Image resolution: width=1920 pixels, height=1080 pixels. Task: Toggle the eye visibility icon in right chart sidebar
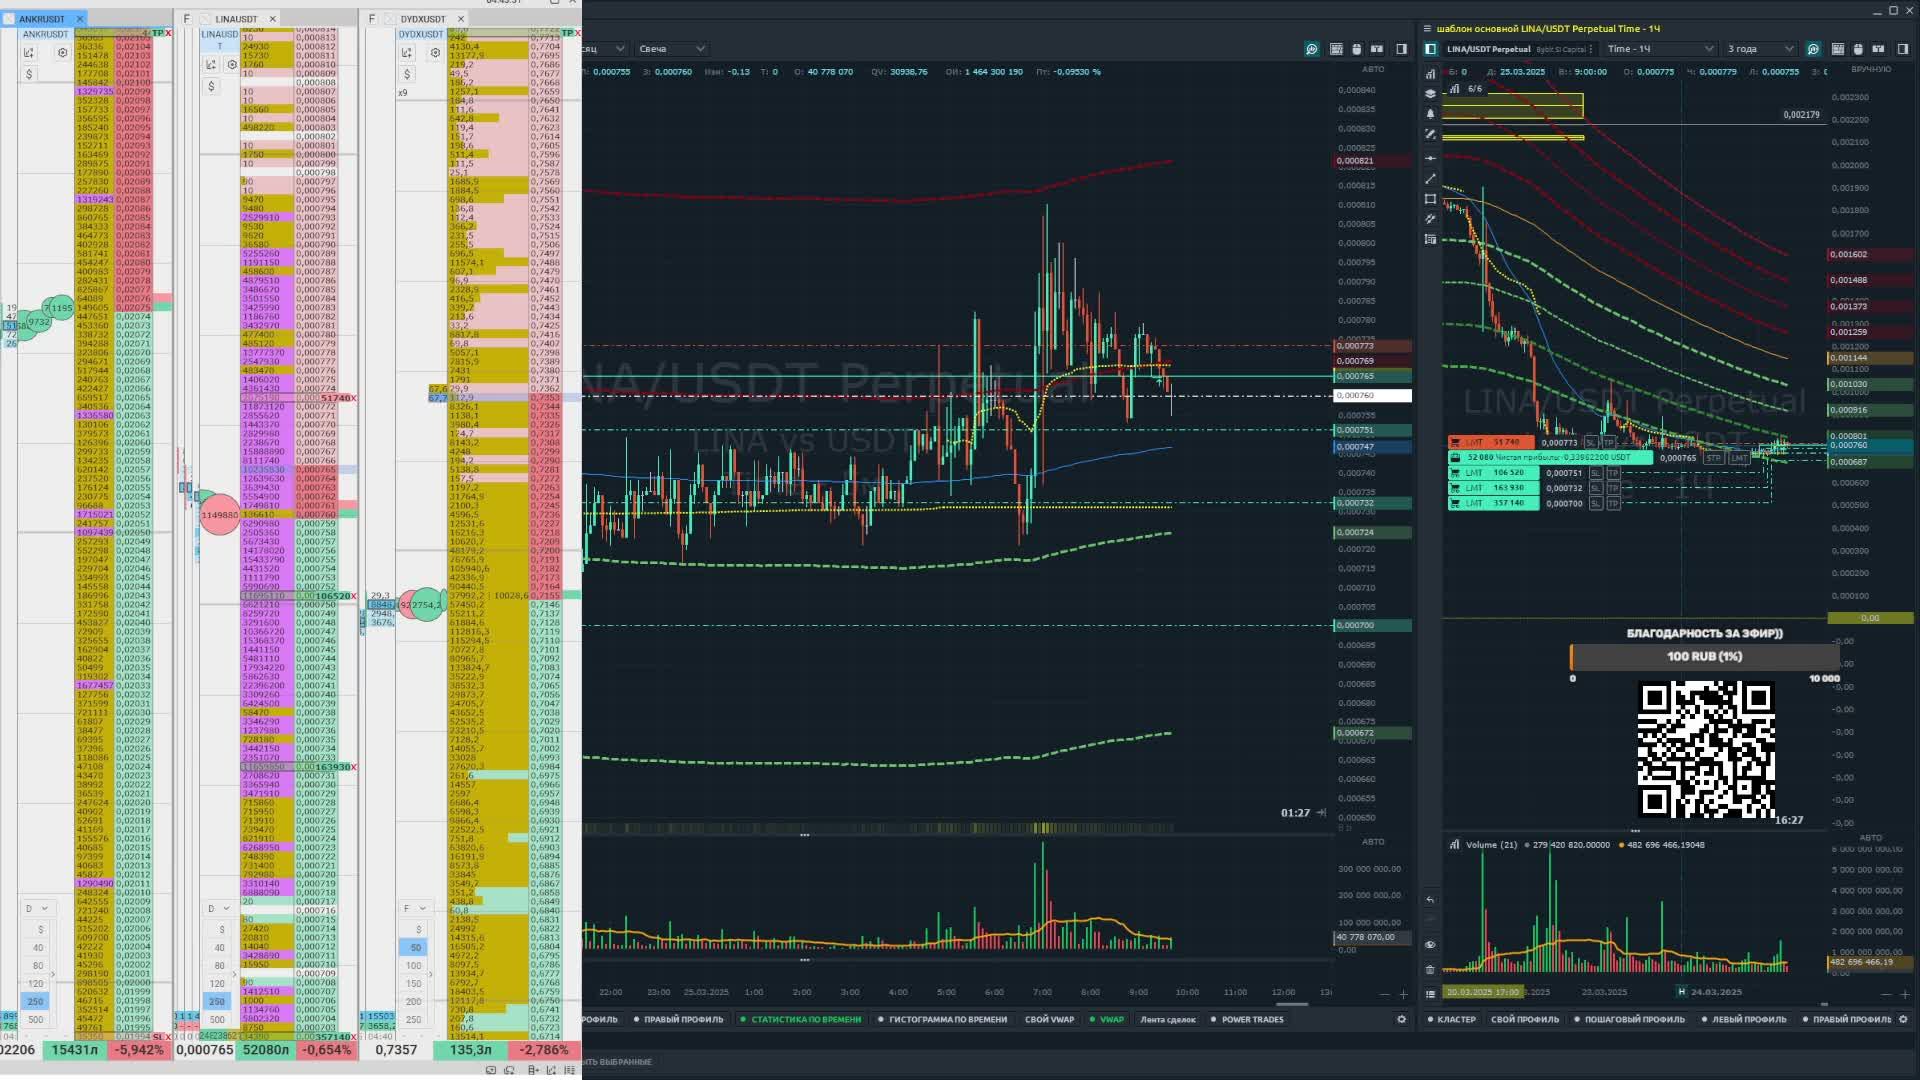pyautogui.click(x=1430, y=944)
